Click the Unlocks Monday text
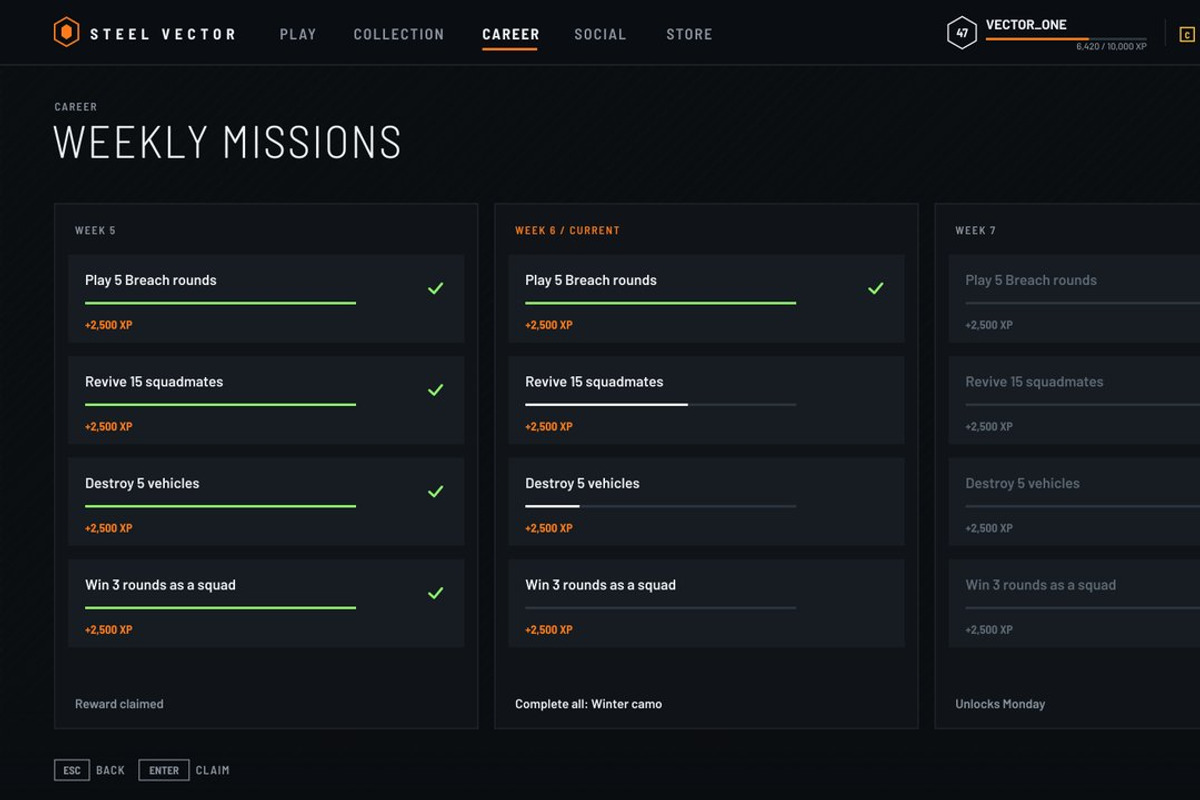1200x800 pixels. click(1000, 704)
